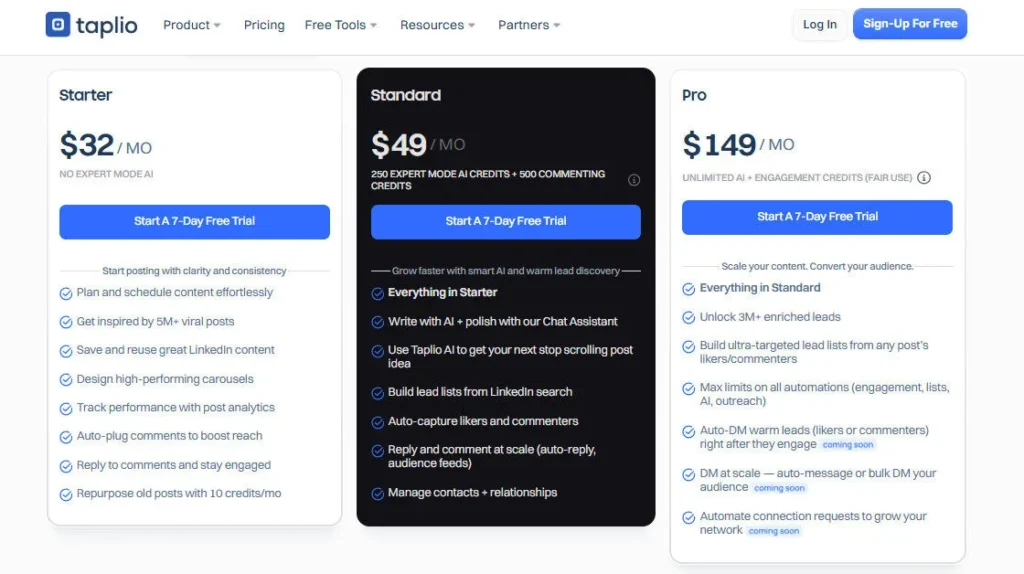Click the Log In button

(x=820, y=25)
